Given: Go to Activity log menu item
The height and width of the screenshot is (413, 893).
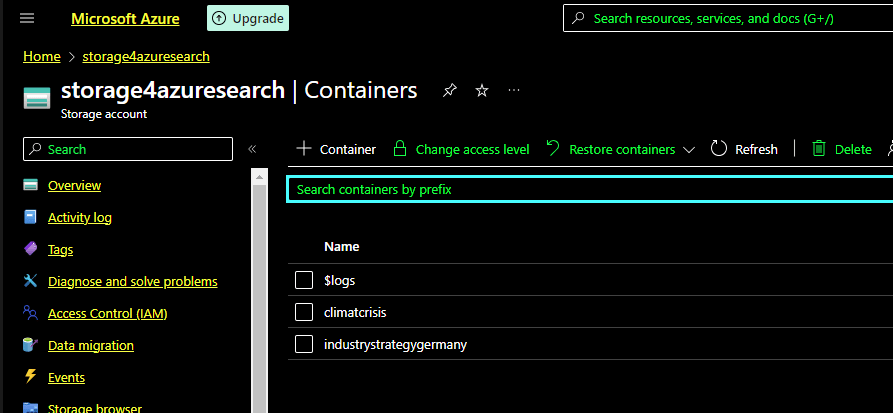Looking at the screenshot, I should 80,217.
